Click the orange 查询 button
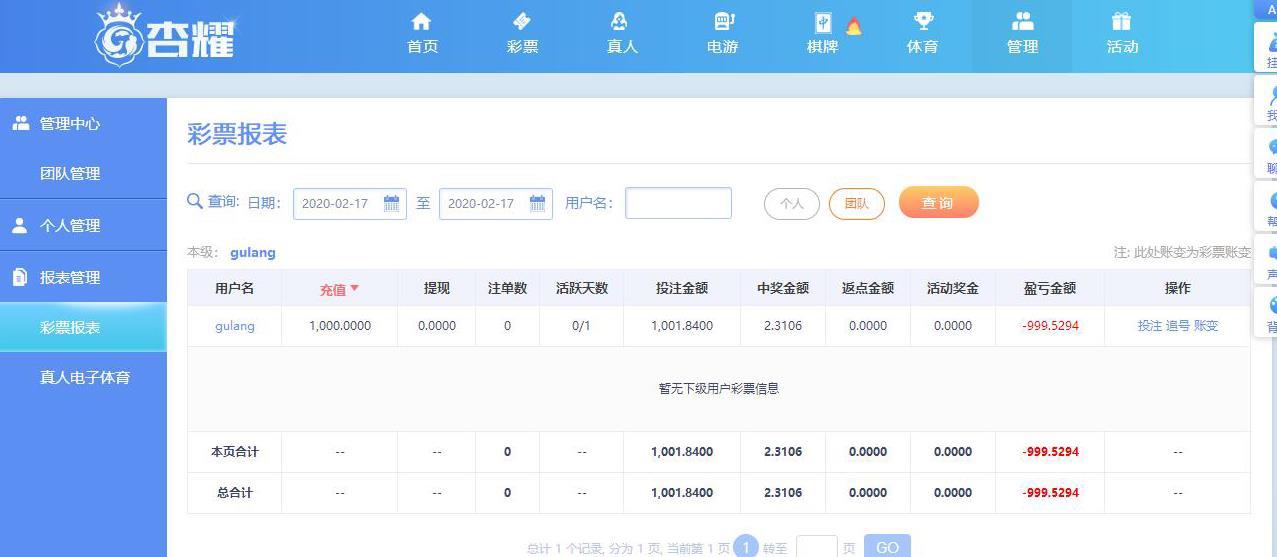The width and height of the screenshot is (1277, 557). [x=938, y=202]
